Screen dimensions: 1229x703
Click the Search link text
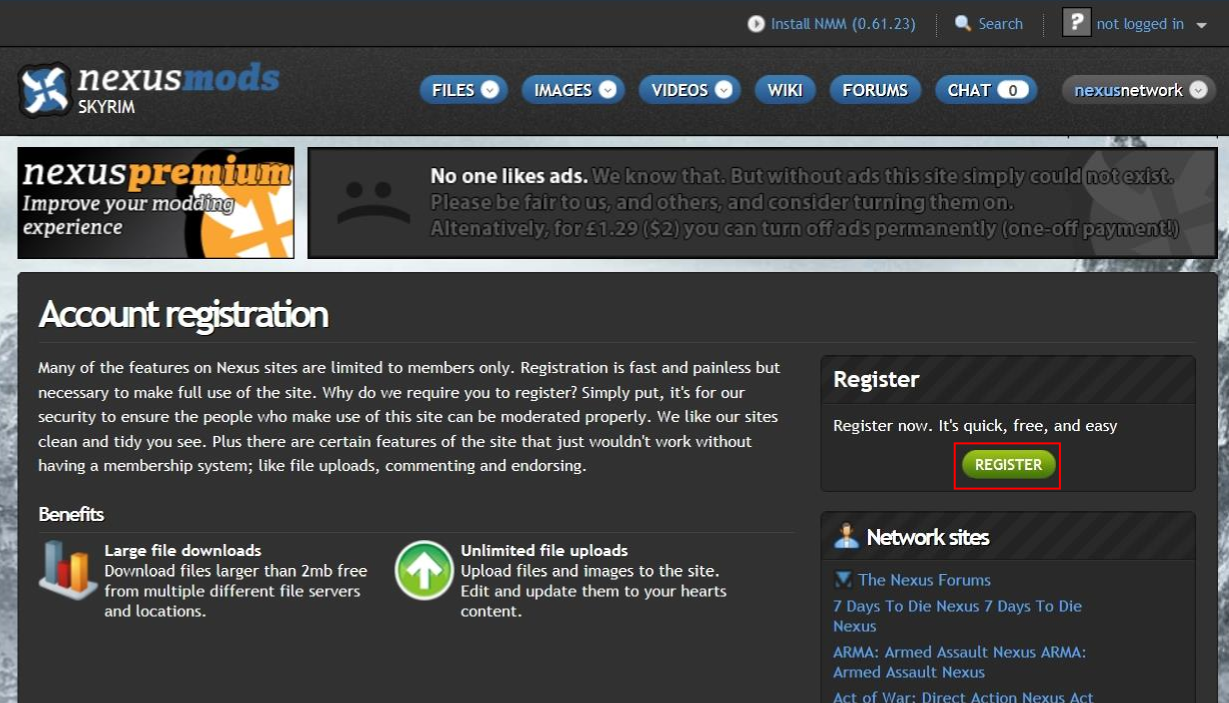(1000, 24)
